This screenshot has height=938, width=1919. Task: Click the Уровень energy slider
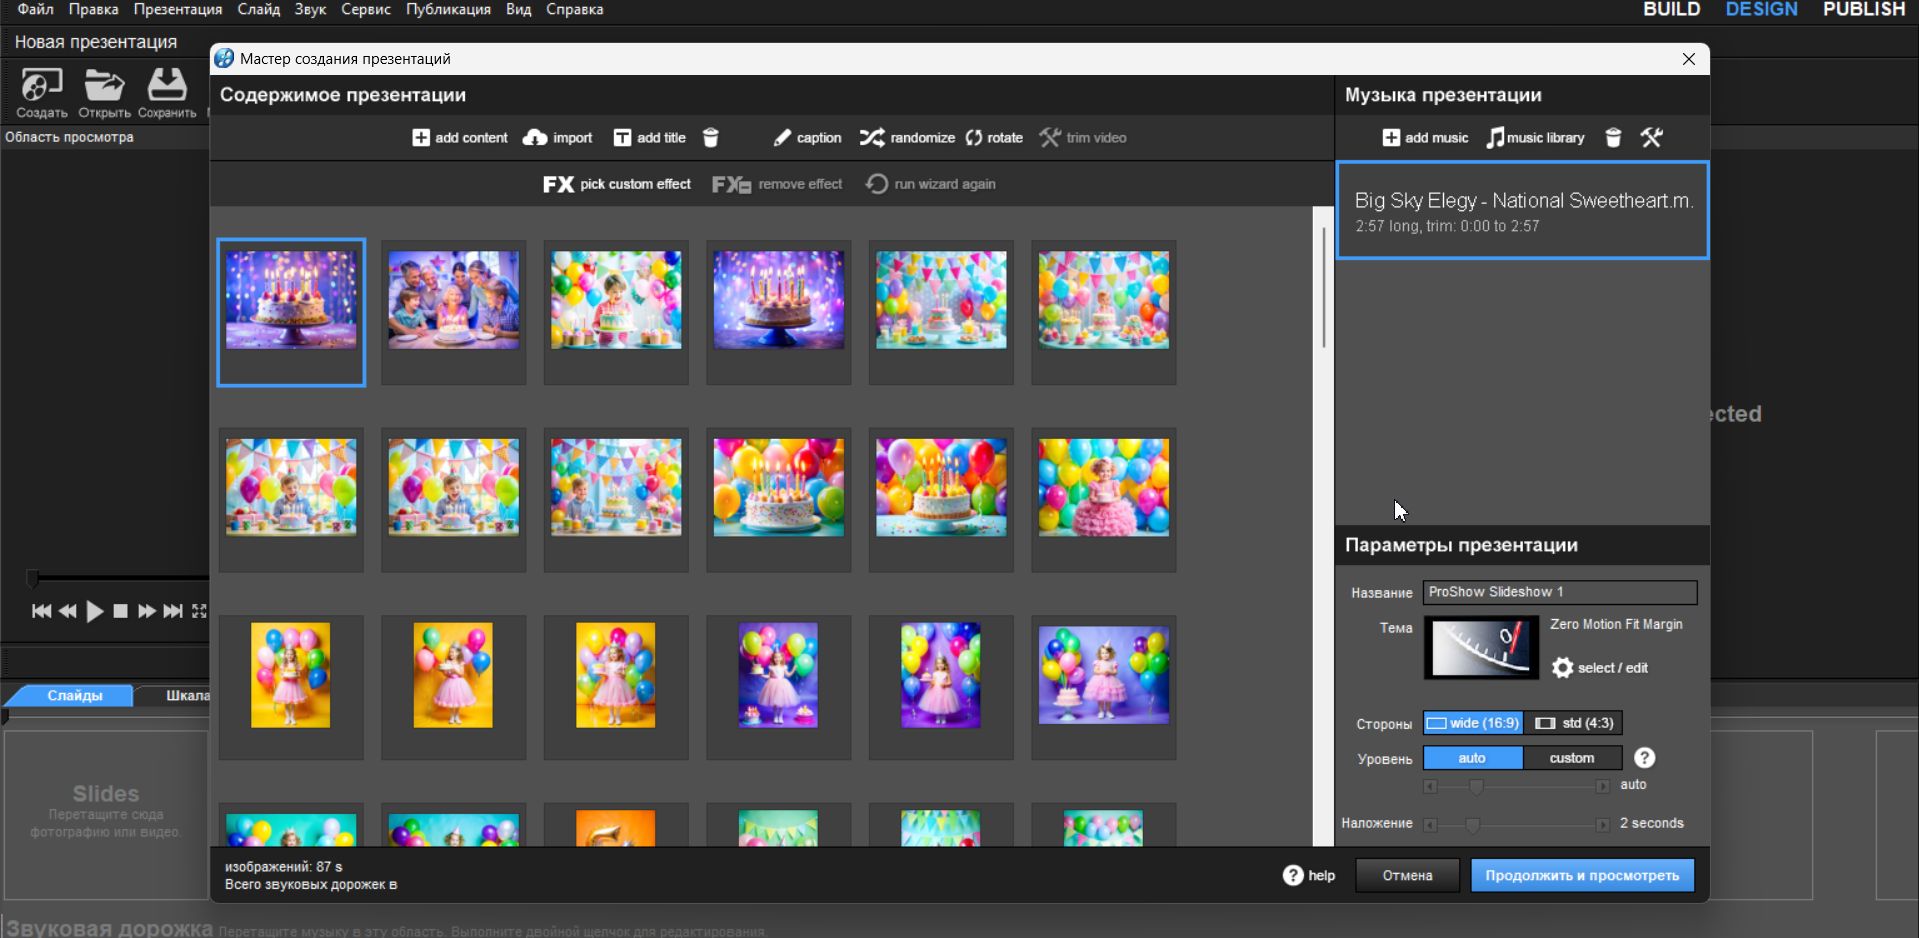(x=1516, y=787)
